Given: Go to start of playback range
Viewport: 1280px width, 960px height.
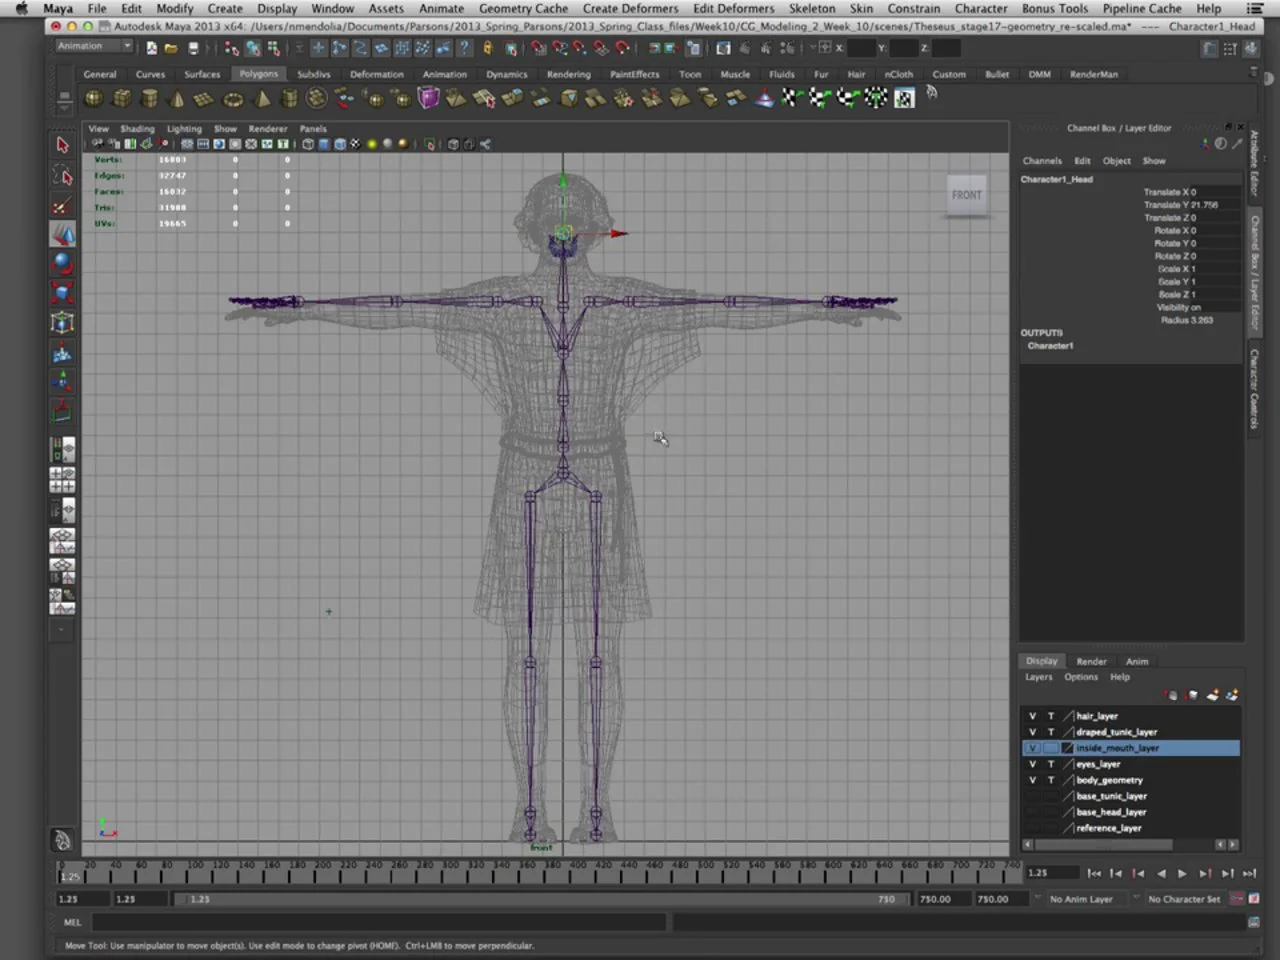Looking at the screenshot, I should [1094, 873].
